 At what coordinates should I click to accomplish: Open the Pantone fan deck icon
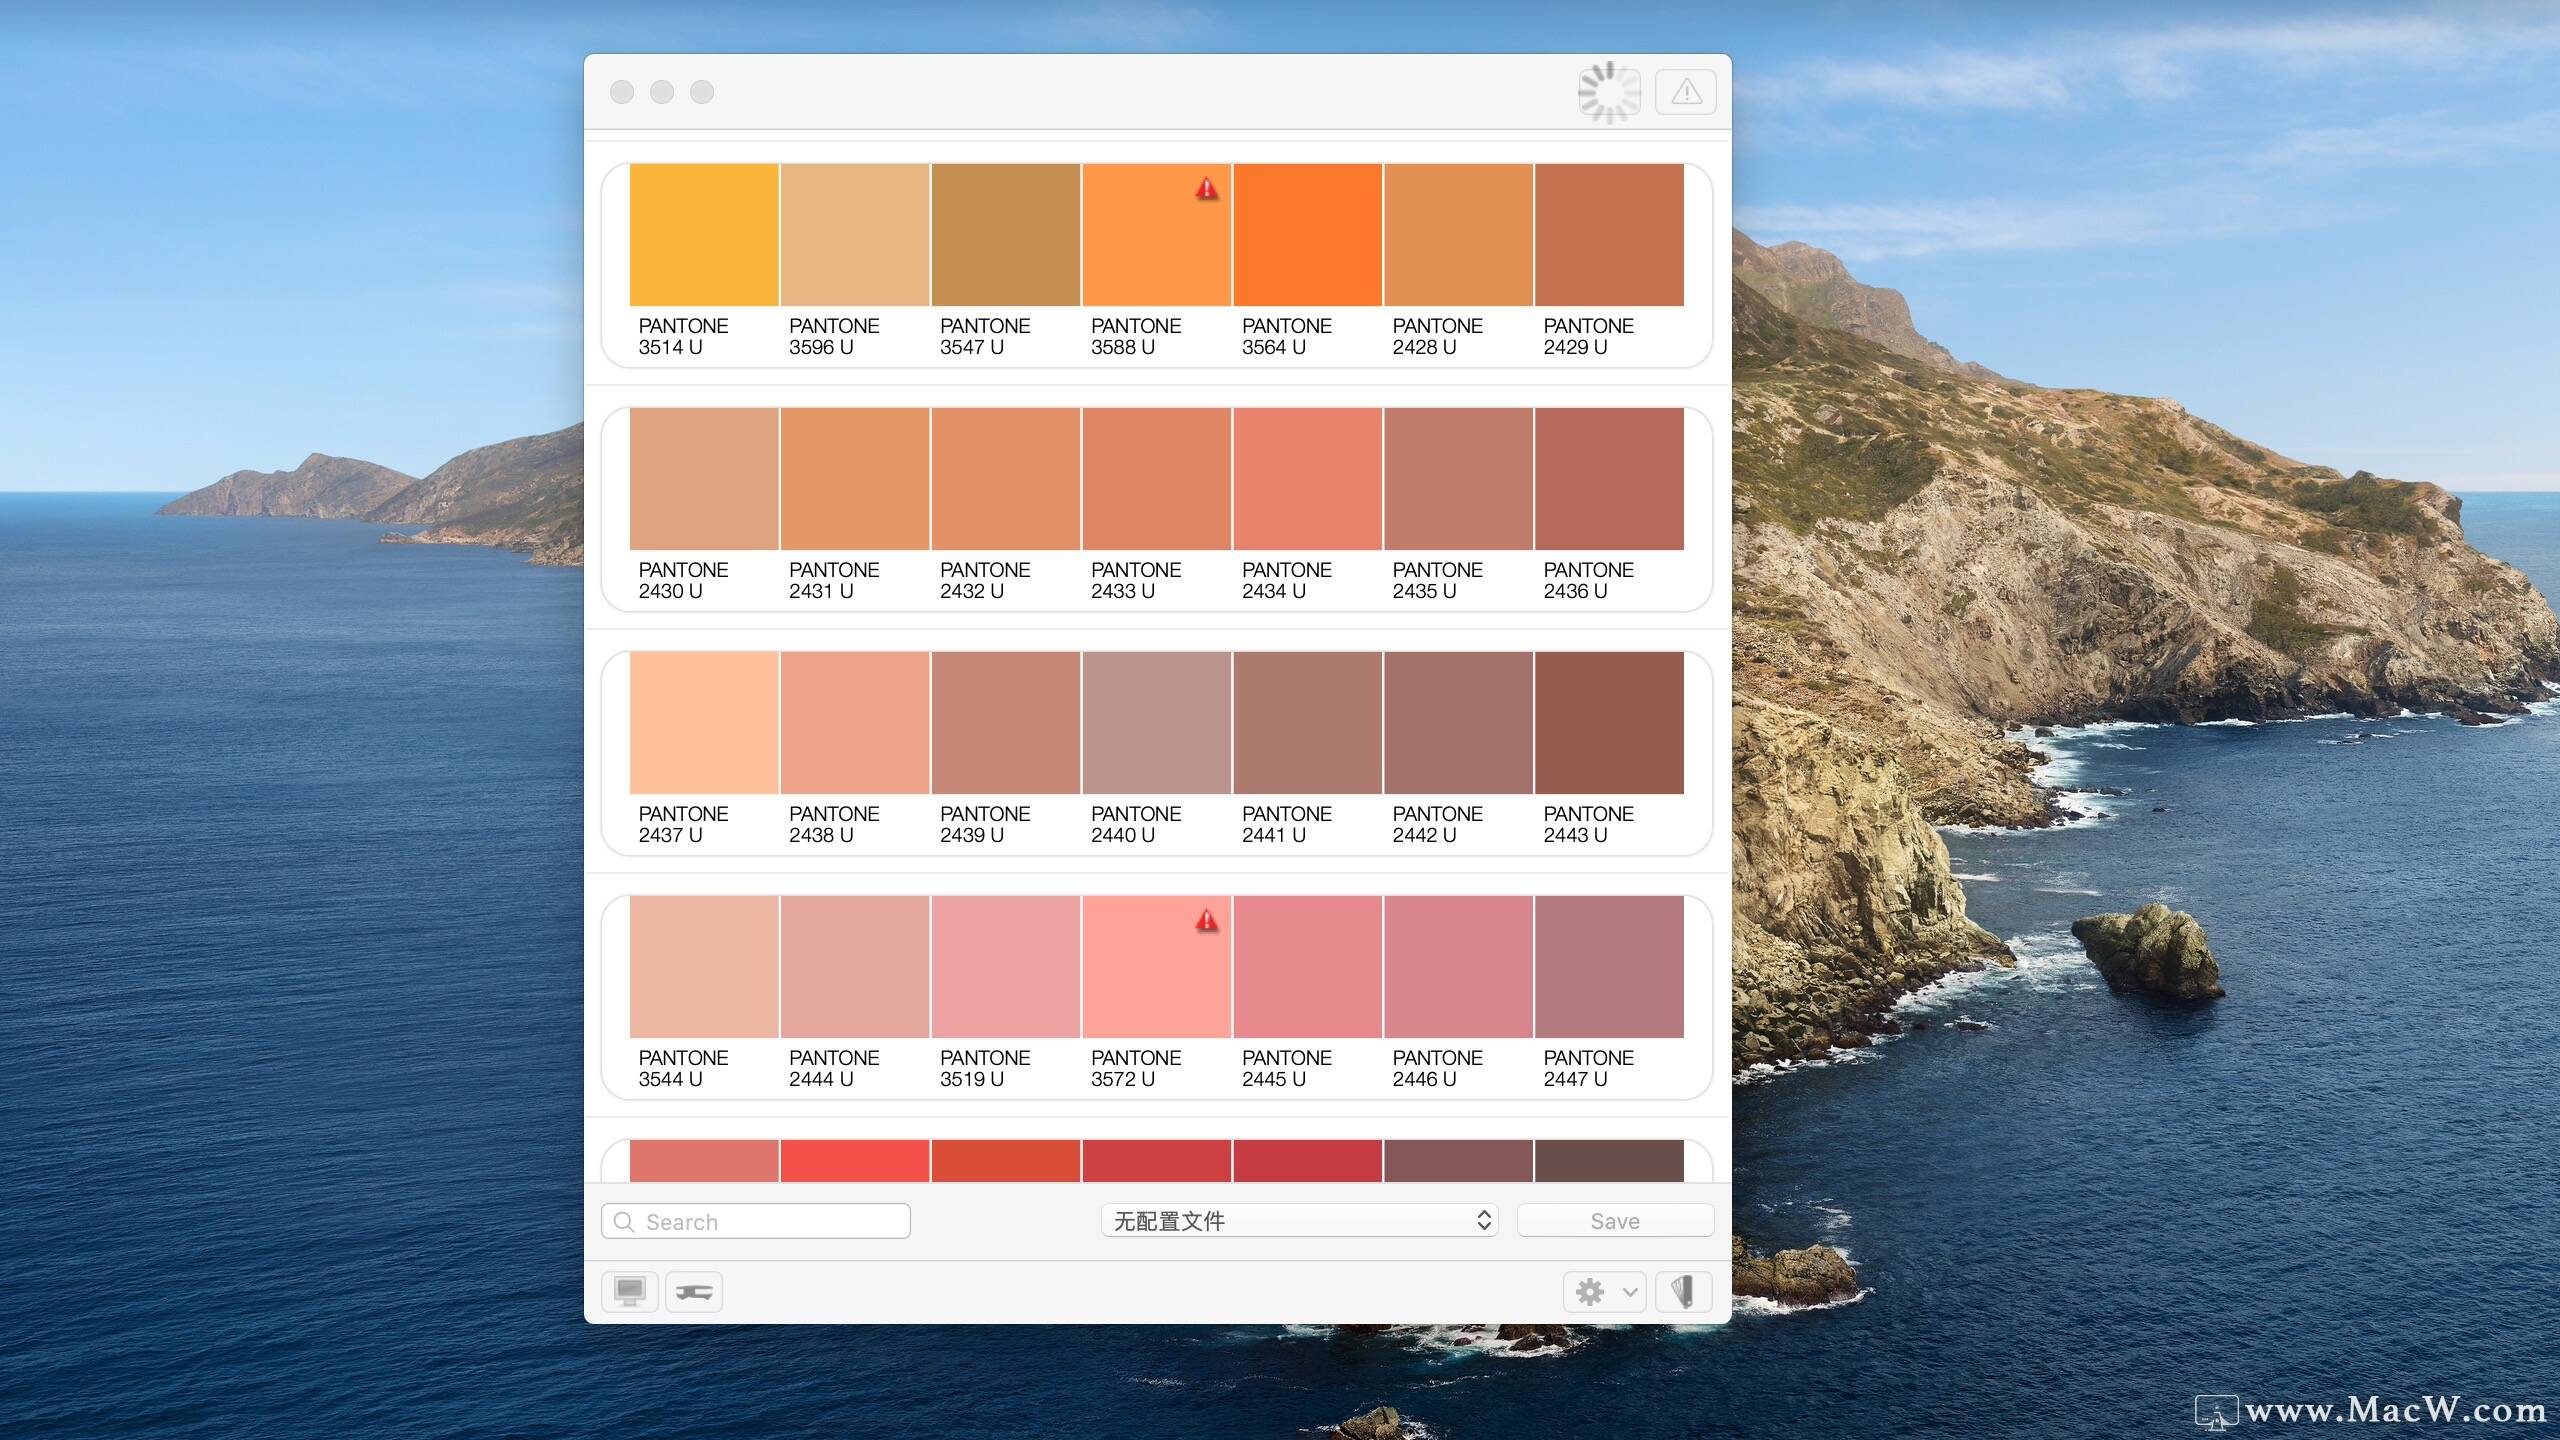[x=1683, y=1291]
